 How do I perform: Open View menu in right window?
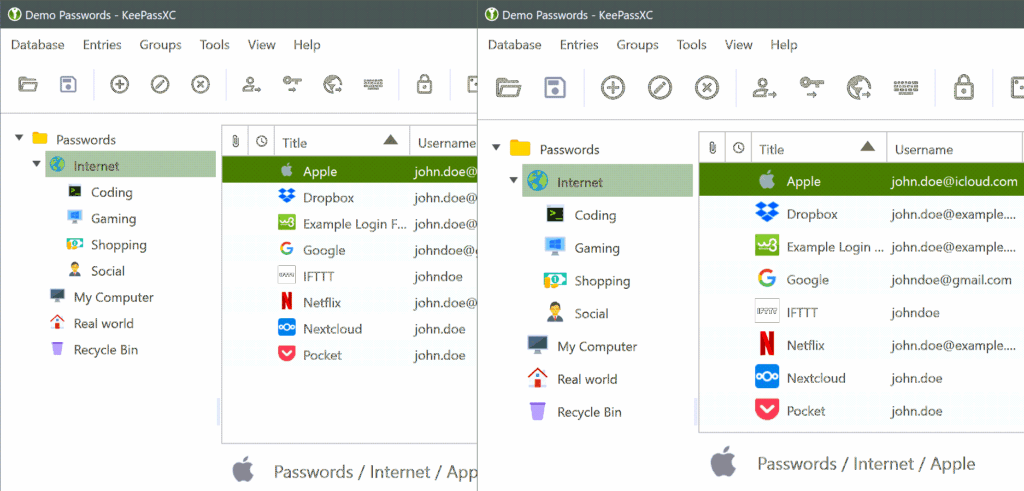[739, 45]
